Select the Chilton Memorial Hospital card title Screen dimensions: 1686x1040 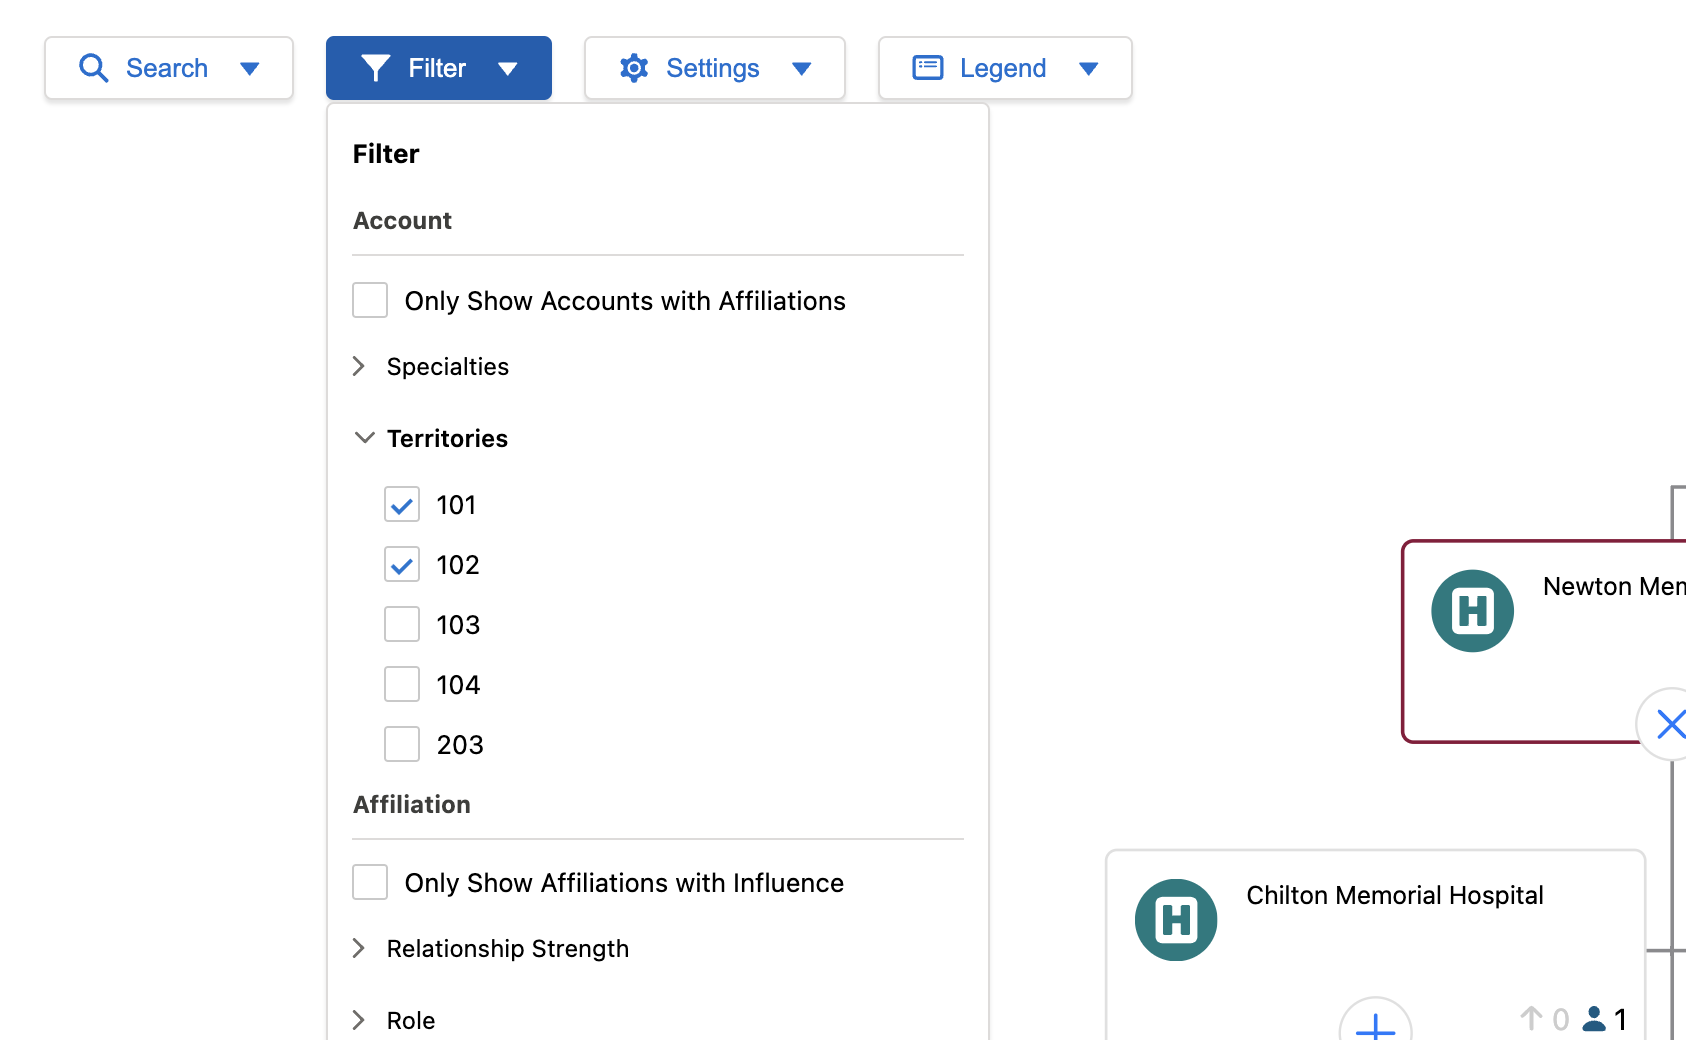1394,895
